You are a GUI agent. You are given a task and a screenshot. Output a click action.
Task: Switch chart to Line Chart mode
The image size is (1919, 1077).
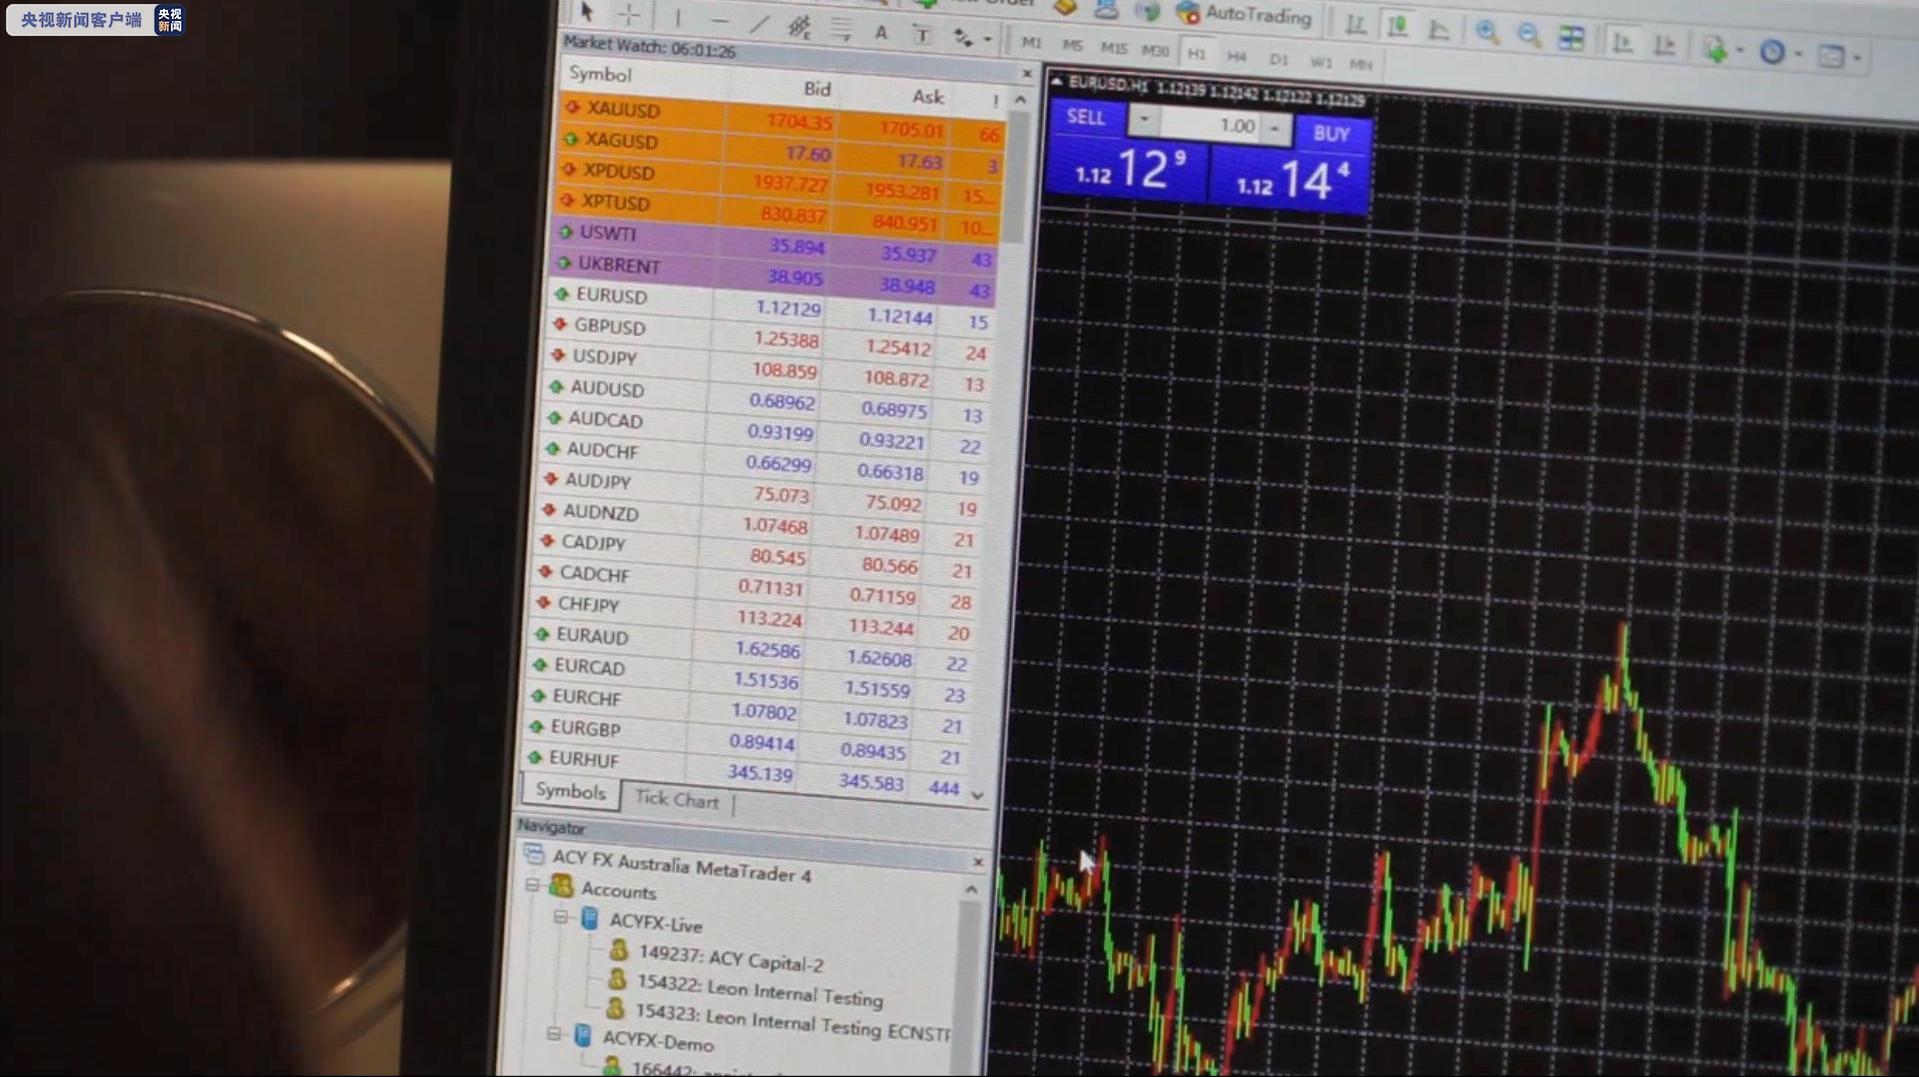1438,29
